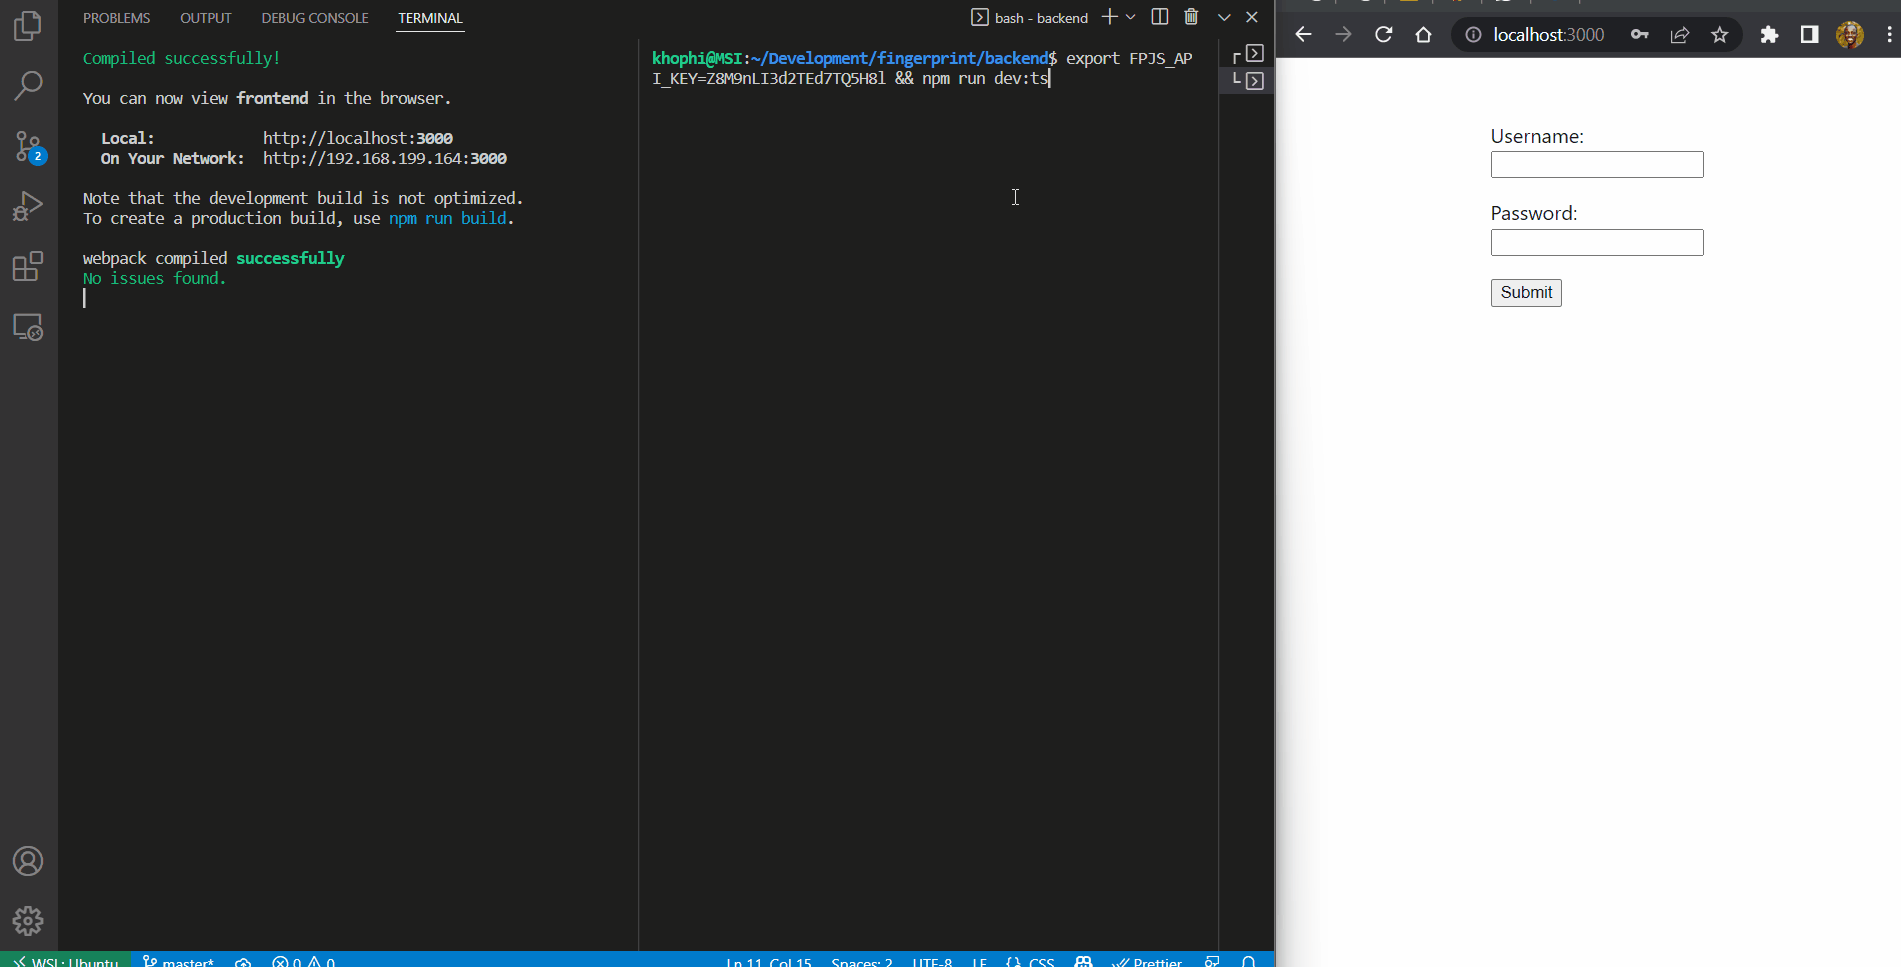Click Chrome's extensions puzzle icon
The width and height of the screenshot is (1901, 967).
pos(1769,35)
